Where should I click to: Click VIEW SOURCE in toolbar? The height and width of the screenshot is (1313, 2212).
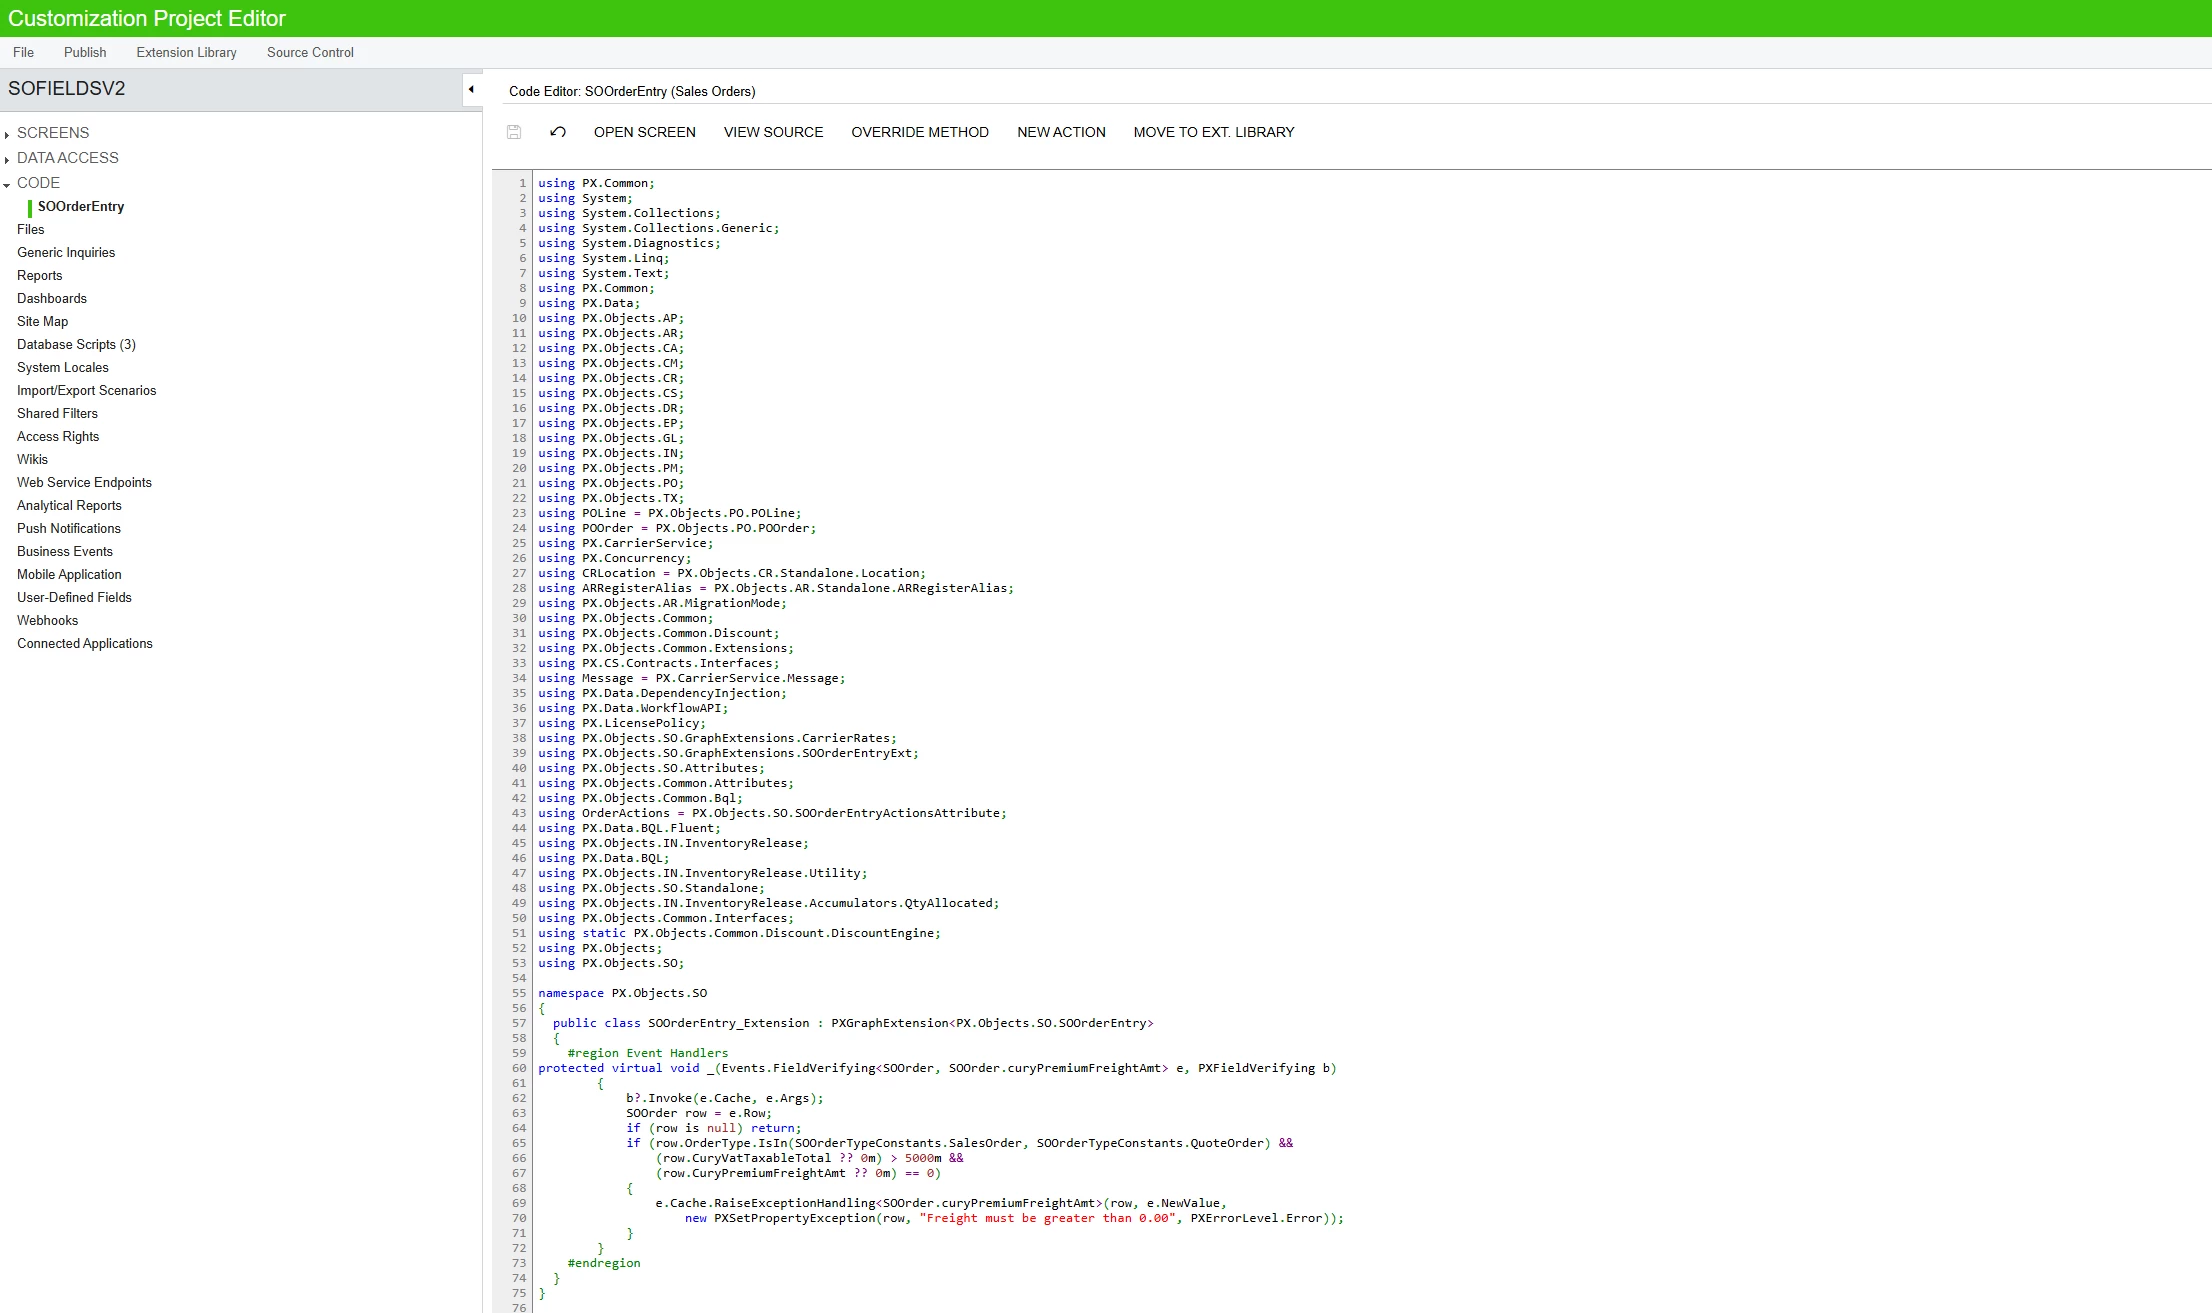(773, 132)
